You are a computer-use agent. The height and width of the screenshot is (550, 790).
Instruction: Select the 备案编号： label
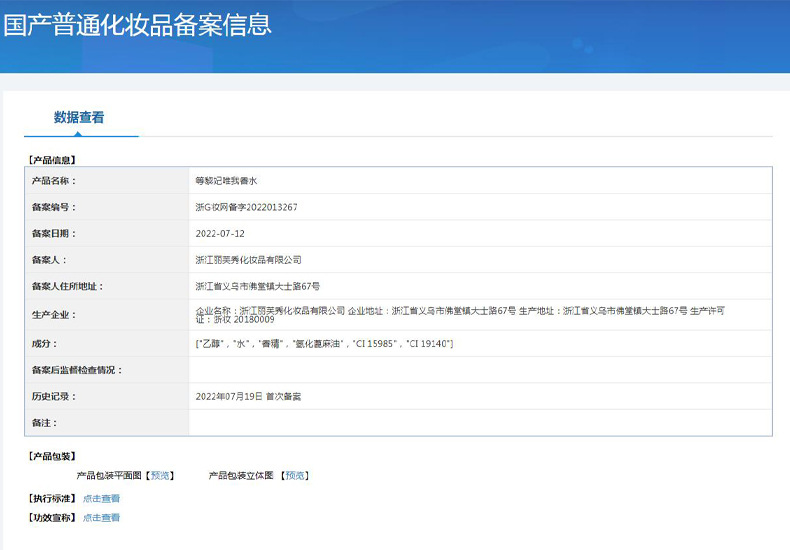[54, 207]
